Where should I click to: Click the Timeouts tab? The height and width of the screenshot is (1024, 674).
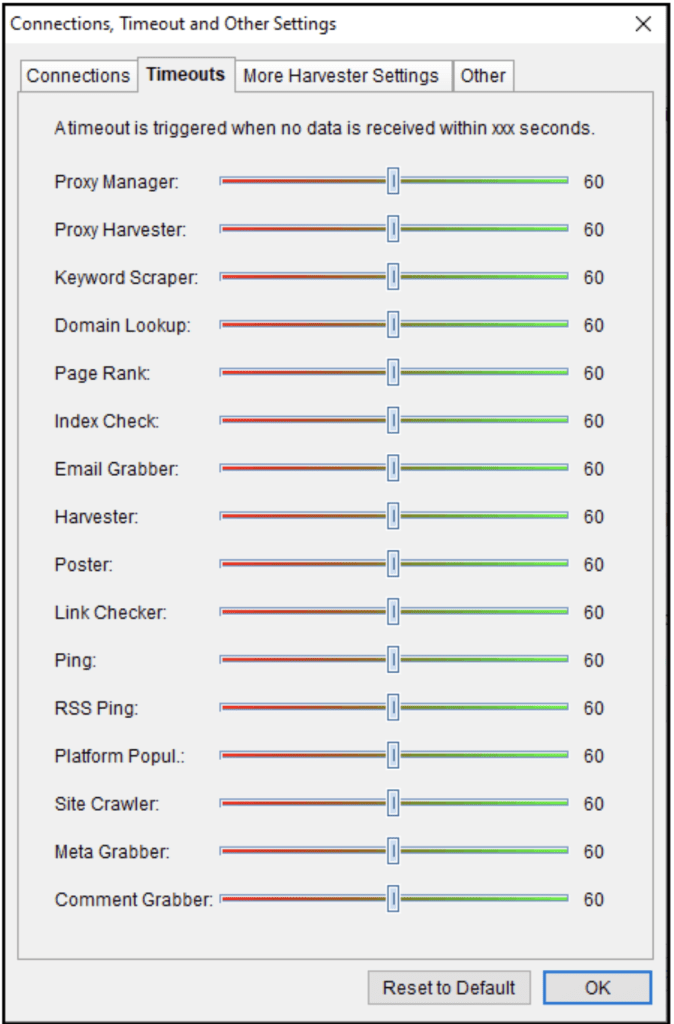click(x=186, y=74)
